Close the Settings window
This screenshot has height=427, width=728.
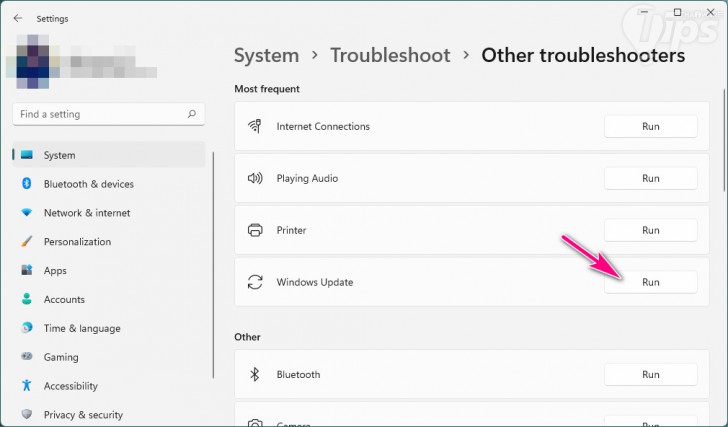click(710, 12)
